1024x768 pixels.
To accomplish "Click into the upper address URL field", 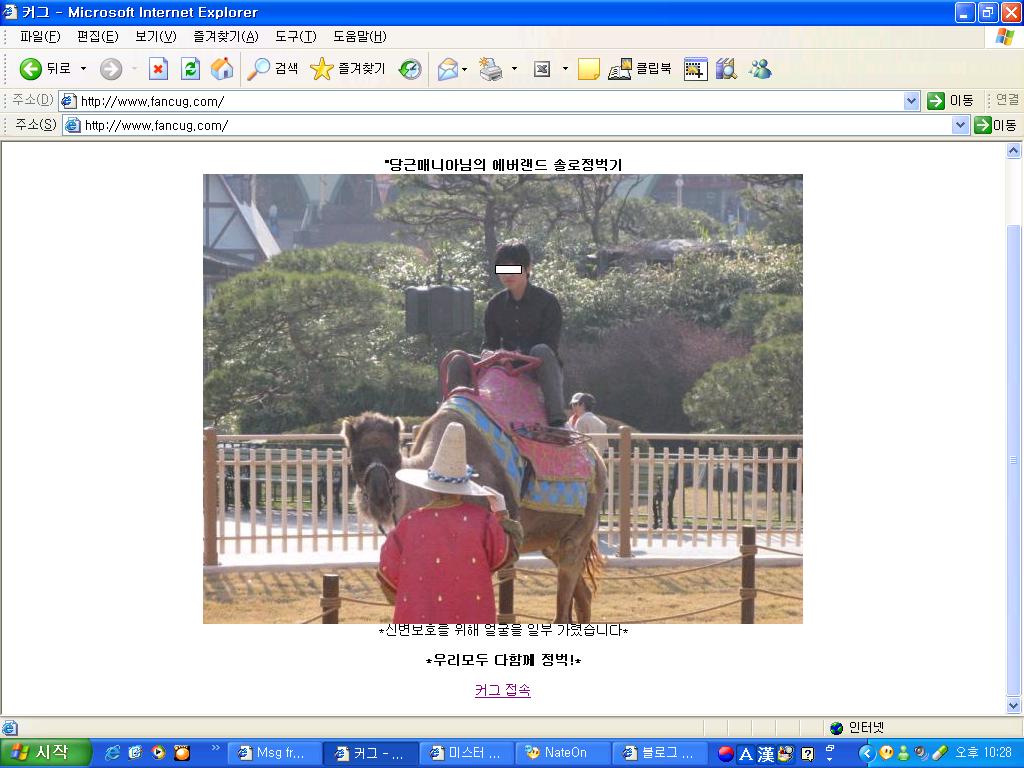I will click(x=490, y=101).
